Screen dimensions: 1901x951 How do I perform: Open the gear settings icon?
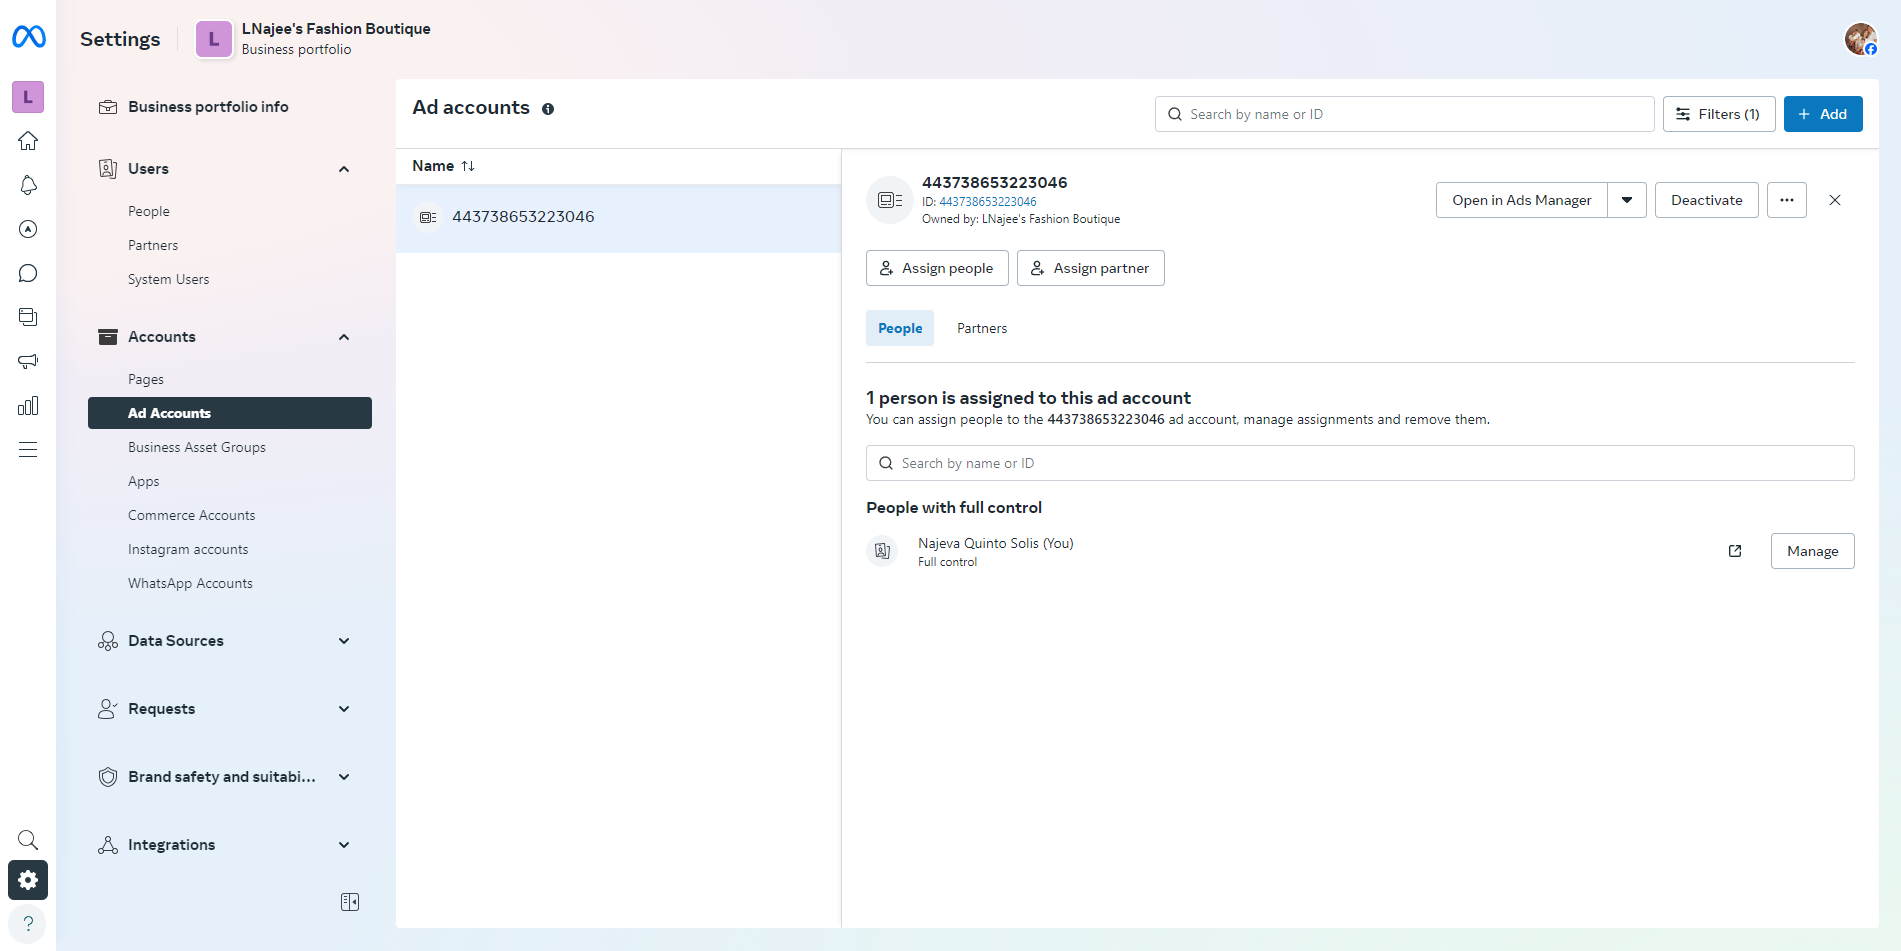point(28,880)
